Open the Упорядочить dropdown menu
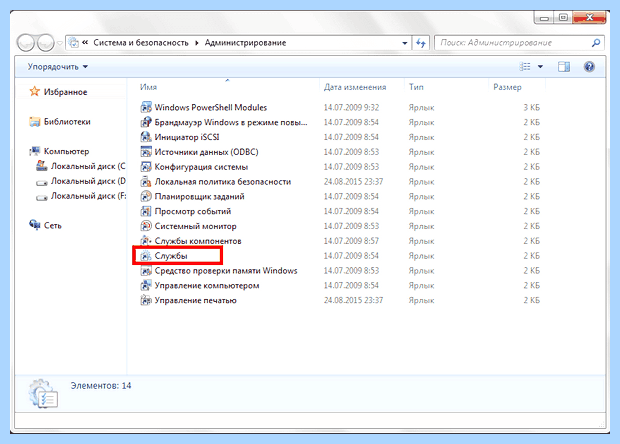This screenshot has width=620, height=444. (57, 66)
